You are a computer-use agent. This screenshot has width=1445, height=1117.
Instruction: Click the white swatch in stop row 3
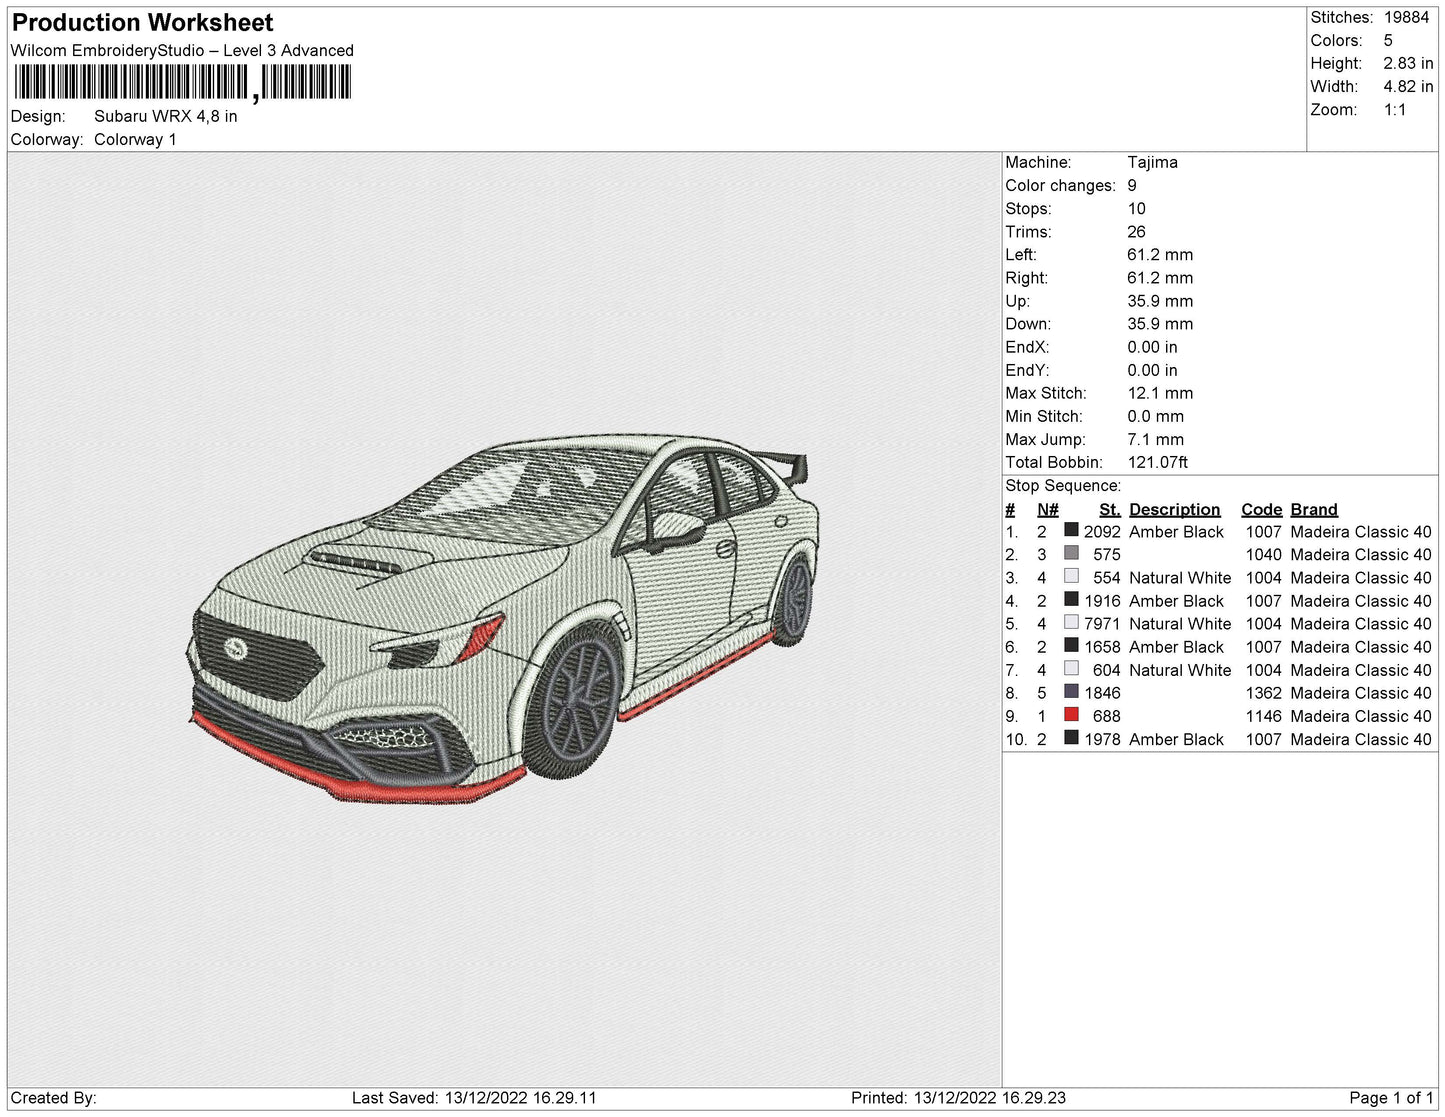[1071, 576]
